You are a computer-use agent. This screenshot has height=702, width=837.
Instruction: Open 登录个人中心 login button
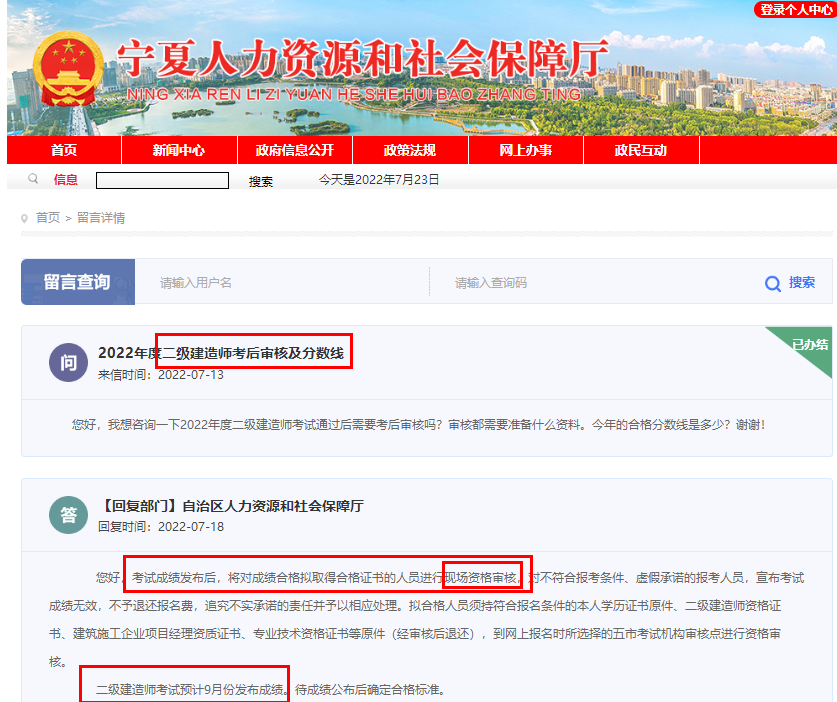795,9
